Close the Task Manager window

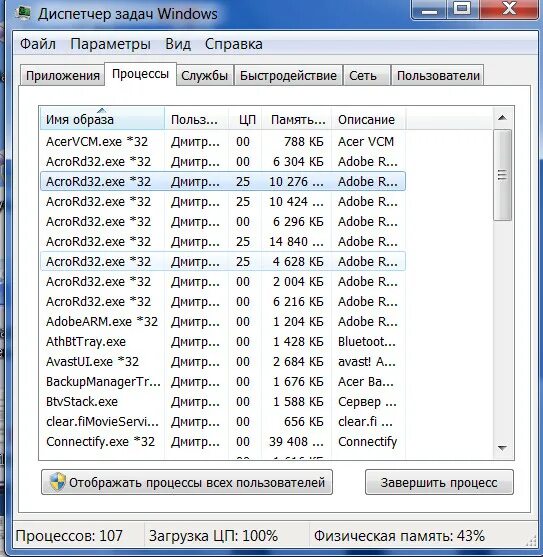[509, 9]
